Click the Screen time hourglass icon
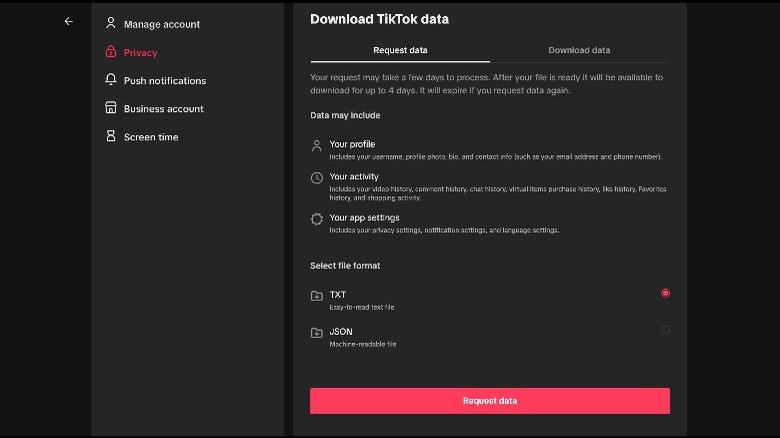This screenshot has height=438, width=780. pyautogui.click(x=111, y=136)
